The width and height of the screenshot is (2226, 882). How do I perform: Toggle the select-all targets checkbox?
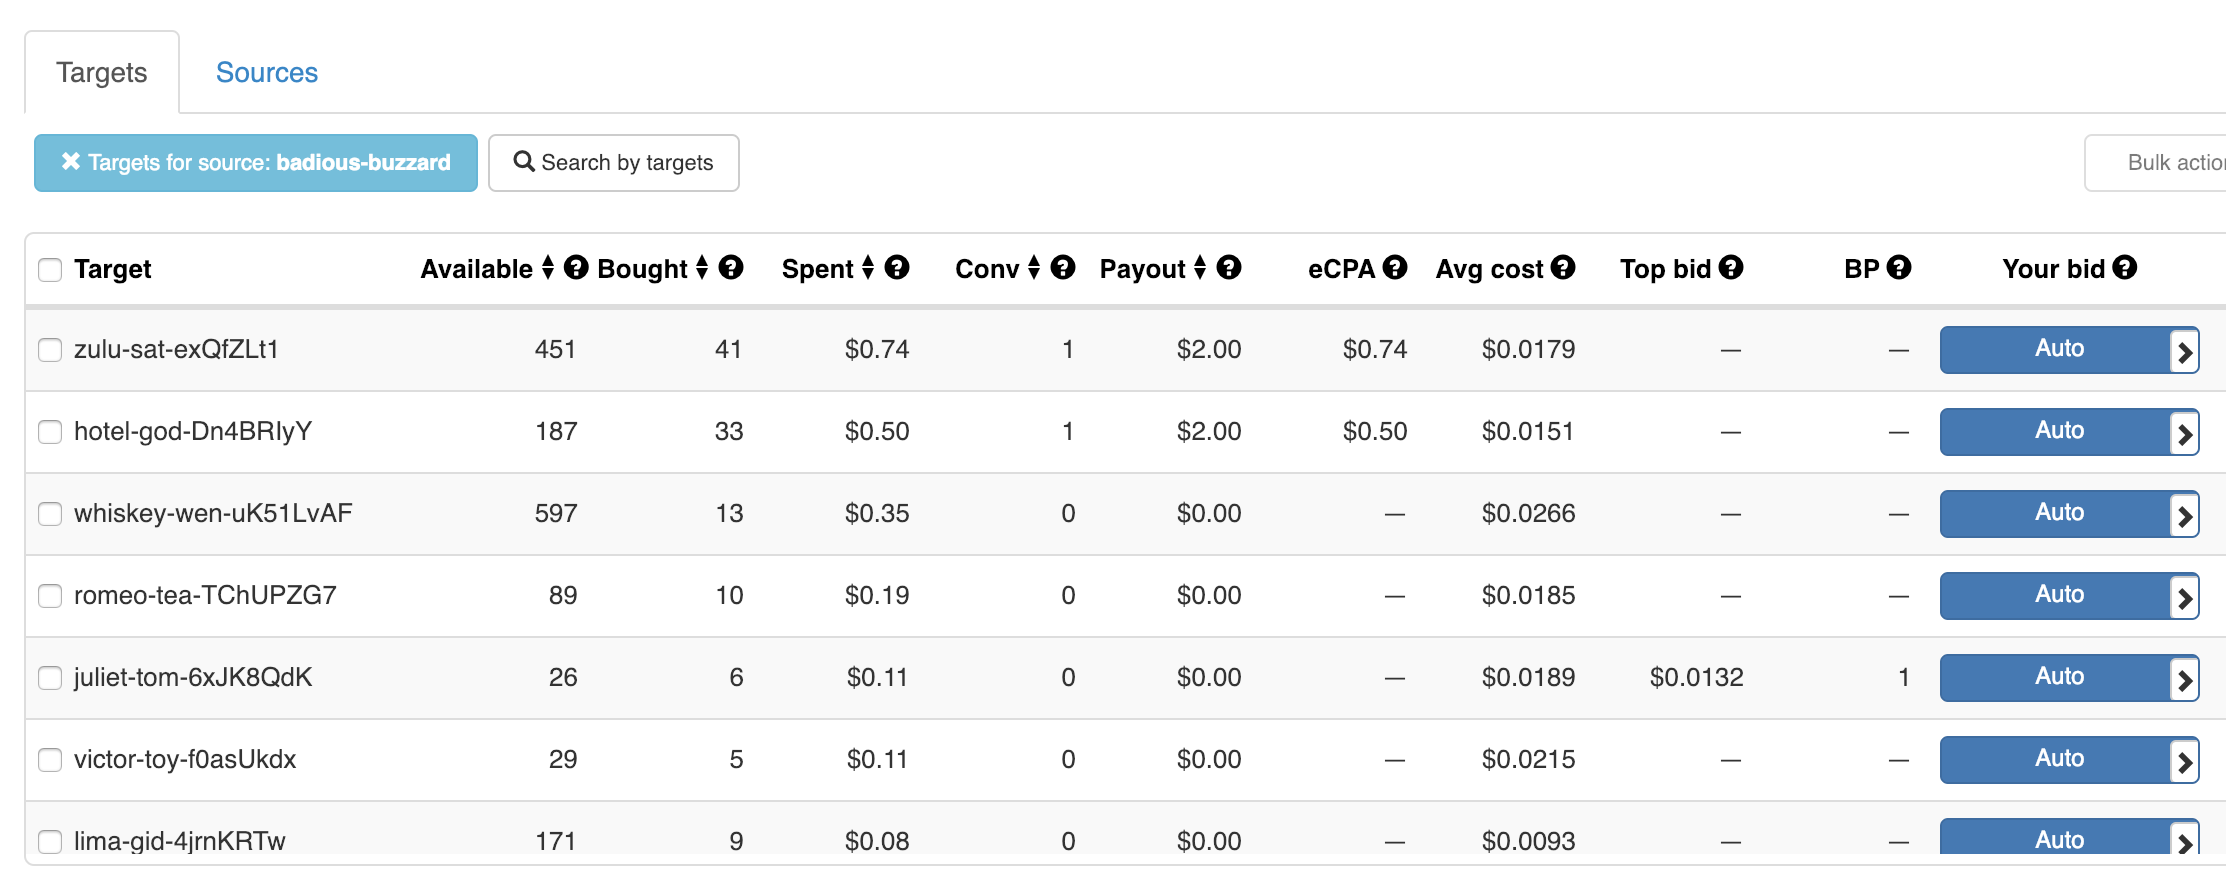50,270
